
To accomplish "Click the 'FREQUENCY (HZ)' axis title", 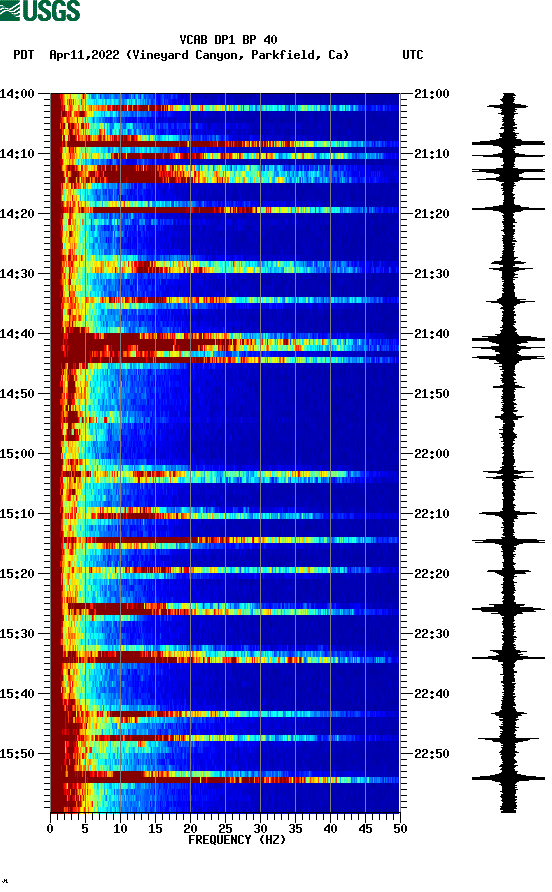I will [237, 840].
